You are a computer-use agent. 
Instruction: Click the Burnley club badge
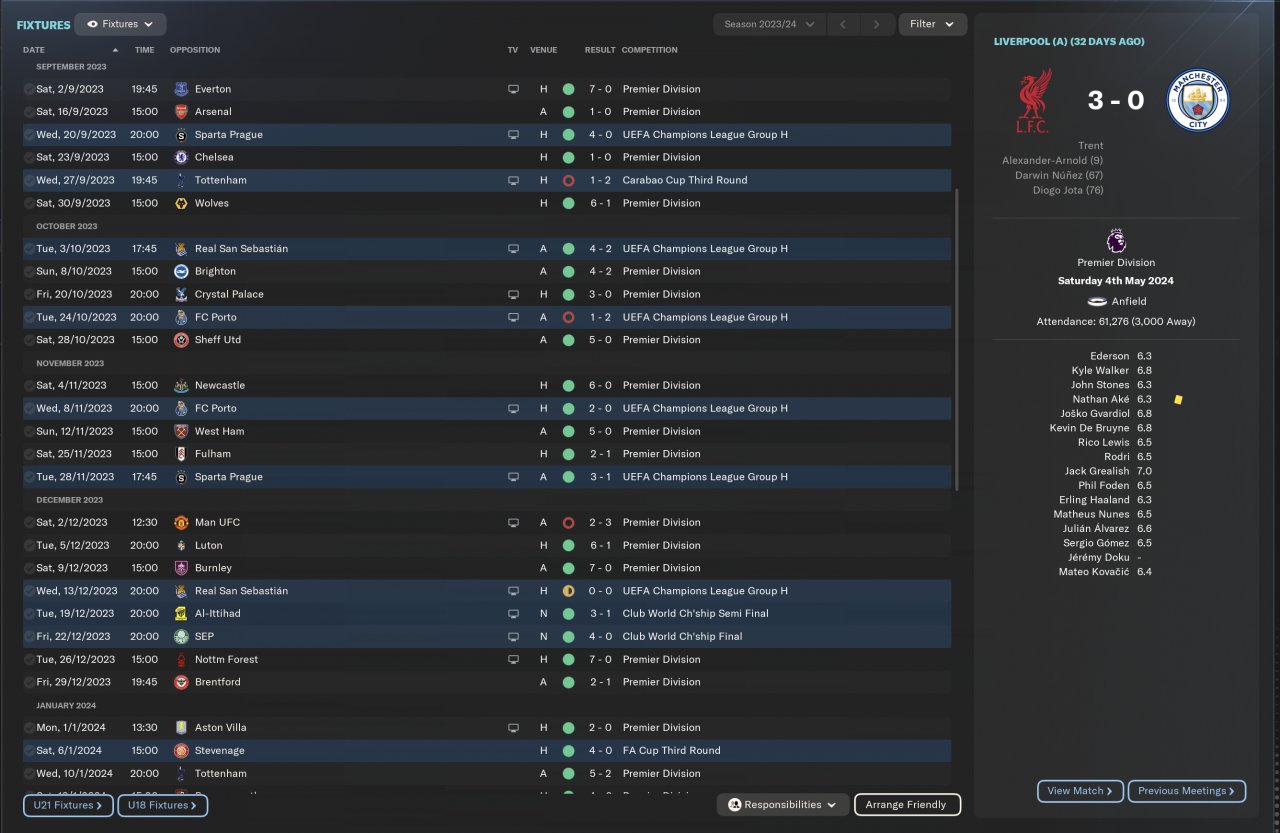tap(181, 568)
